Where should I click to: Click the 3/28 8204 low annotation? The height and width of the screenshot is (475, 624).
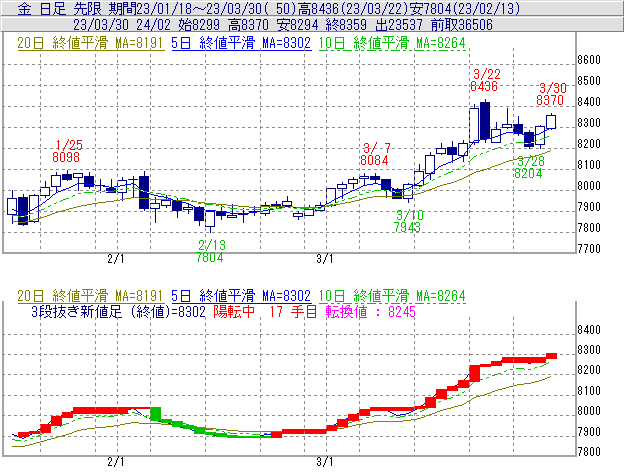pos(529,167)
